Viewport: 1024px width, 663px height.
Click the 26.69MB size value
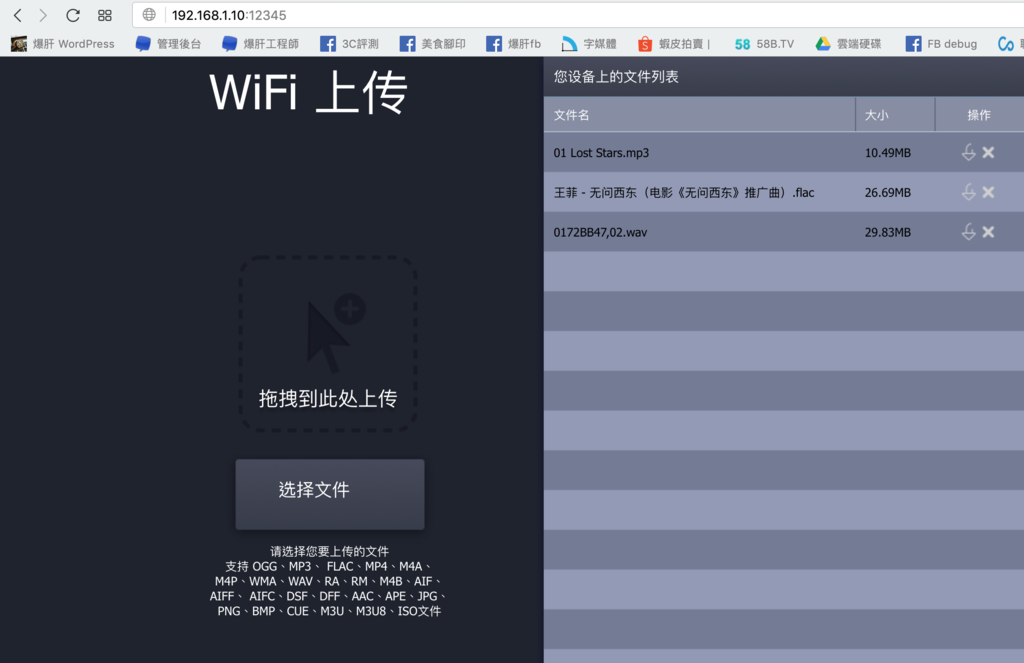coord(888,193)
